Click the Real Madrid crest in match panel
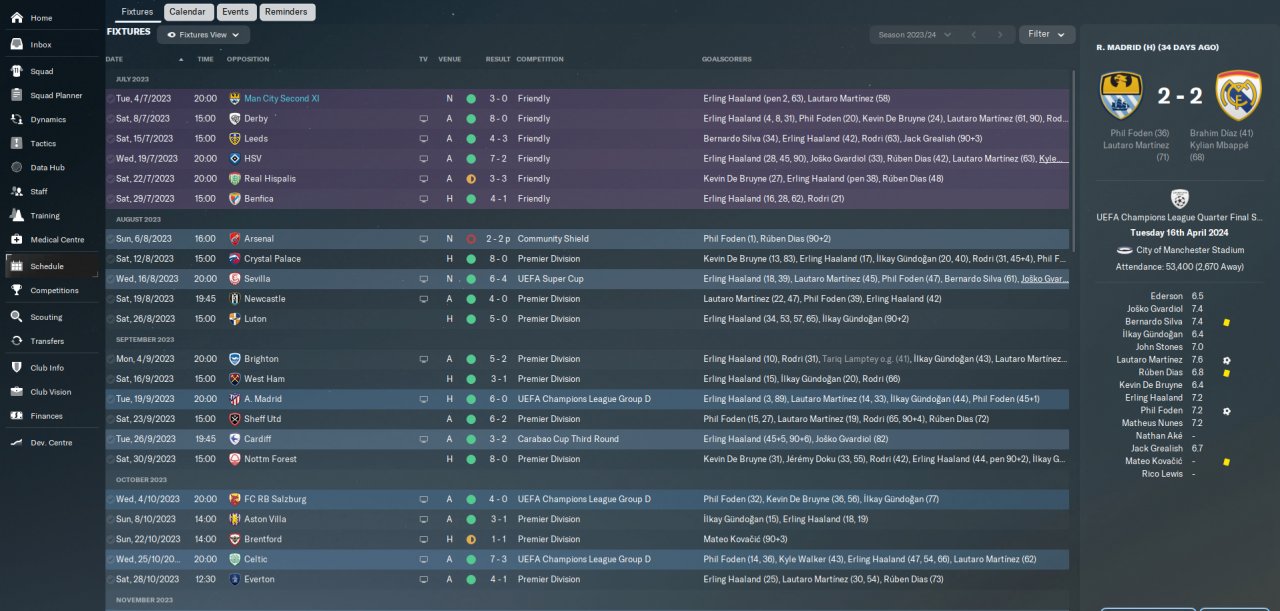 (1238, 95)
